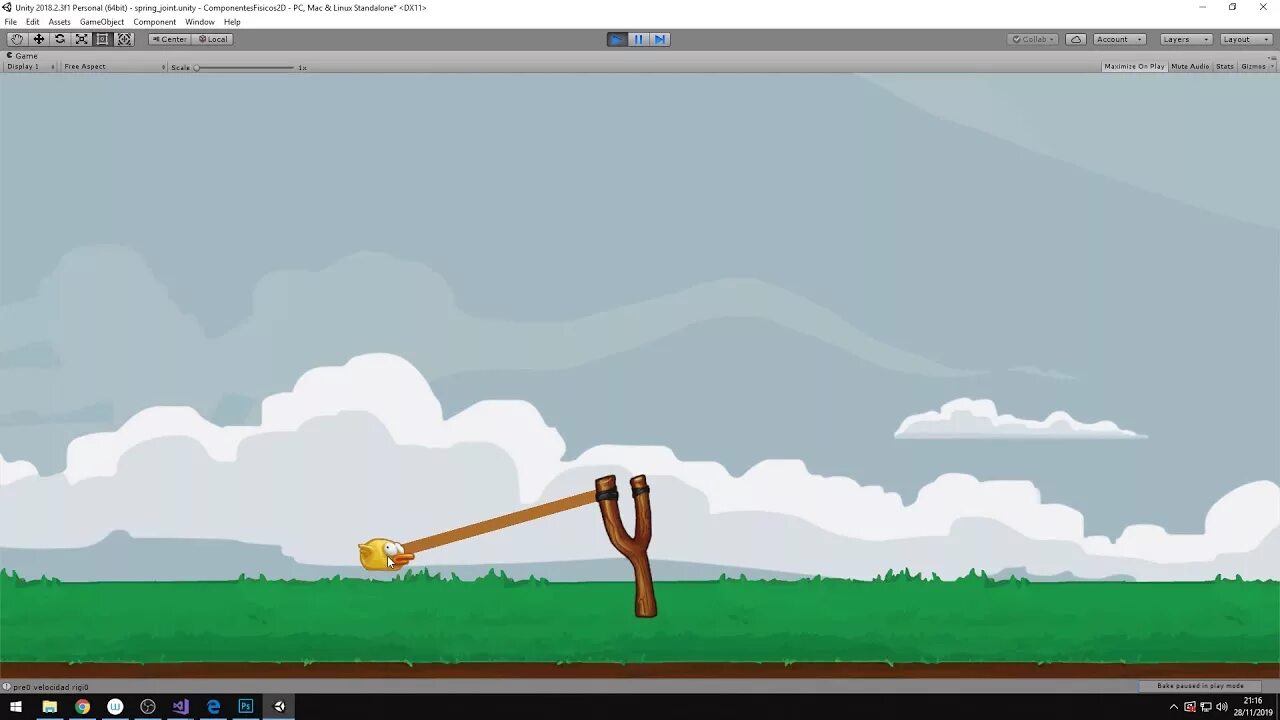The height and width of the screenshot is (720, 1280).
Task: Click the yellow bird sprite
Action: 384,554
